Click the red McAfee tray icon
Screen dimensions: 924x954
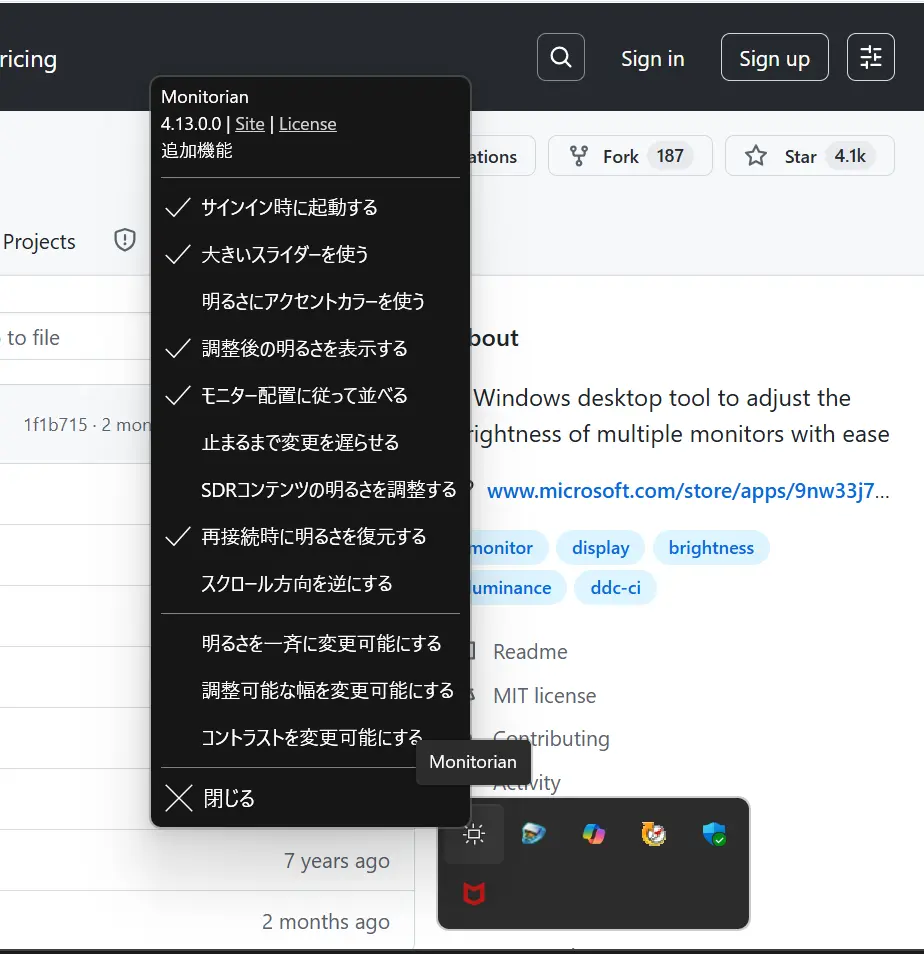(474, 893)
